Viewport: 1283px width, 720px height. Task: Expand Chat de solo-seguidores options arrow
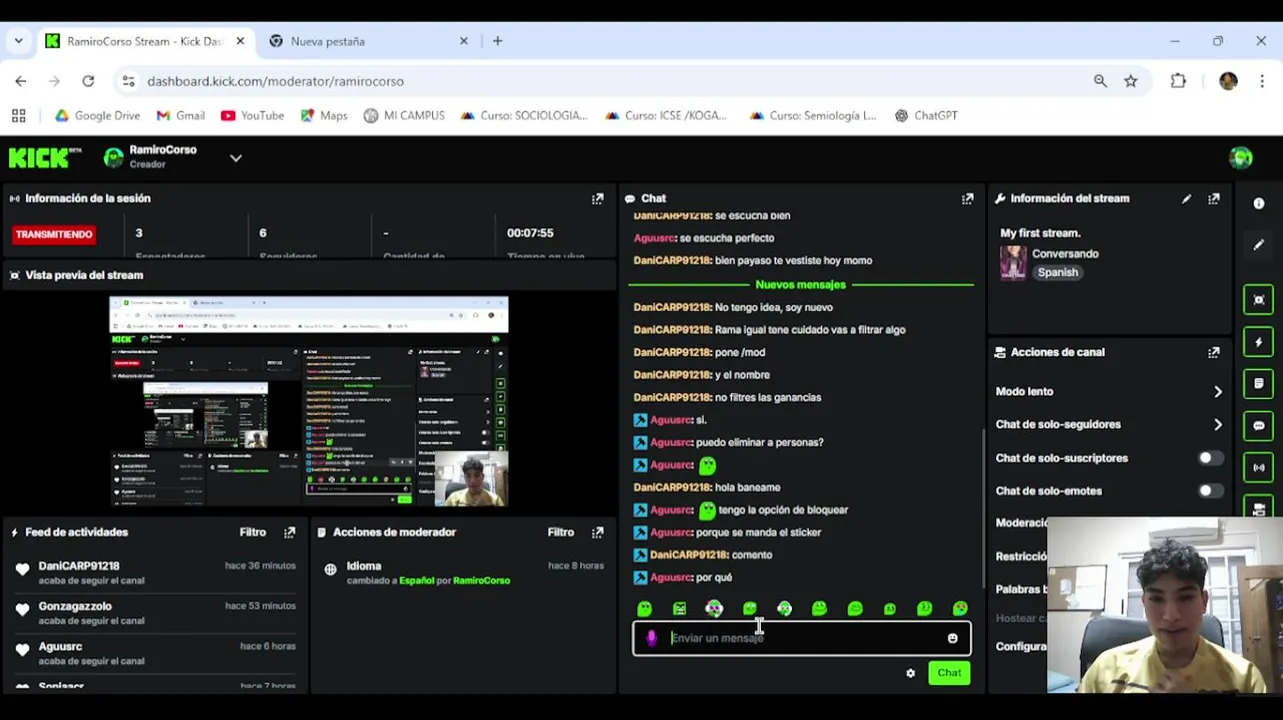pyautogui.click(x=1217, y=425)
